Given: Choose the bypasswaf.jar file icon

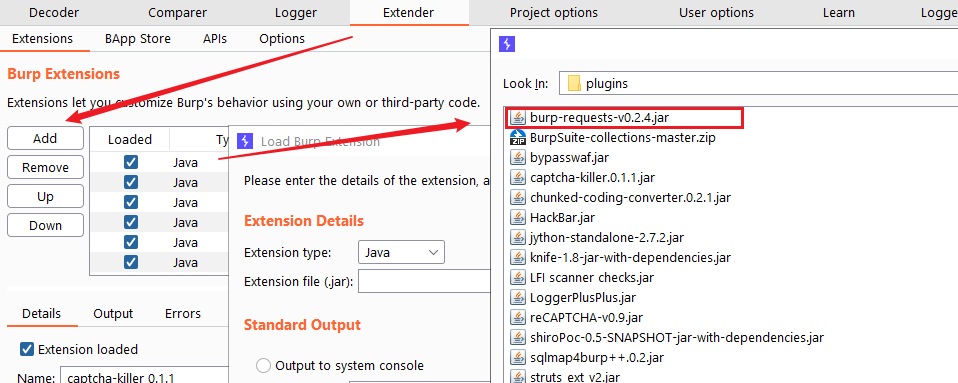Looking at the screenshot, I should pos(518,158).
